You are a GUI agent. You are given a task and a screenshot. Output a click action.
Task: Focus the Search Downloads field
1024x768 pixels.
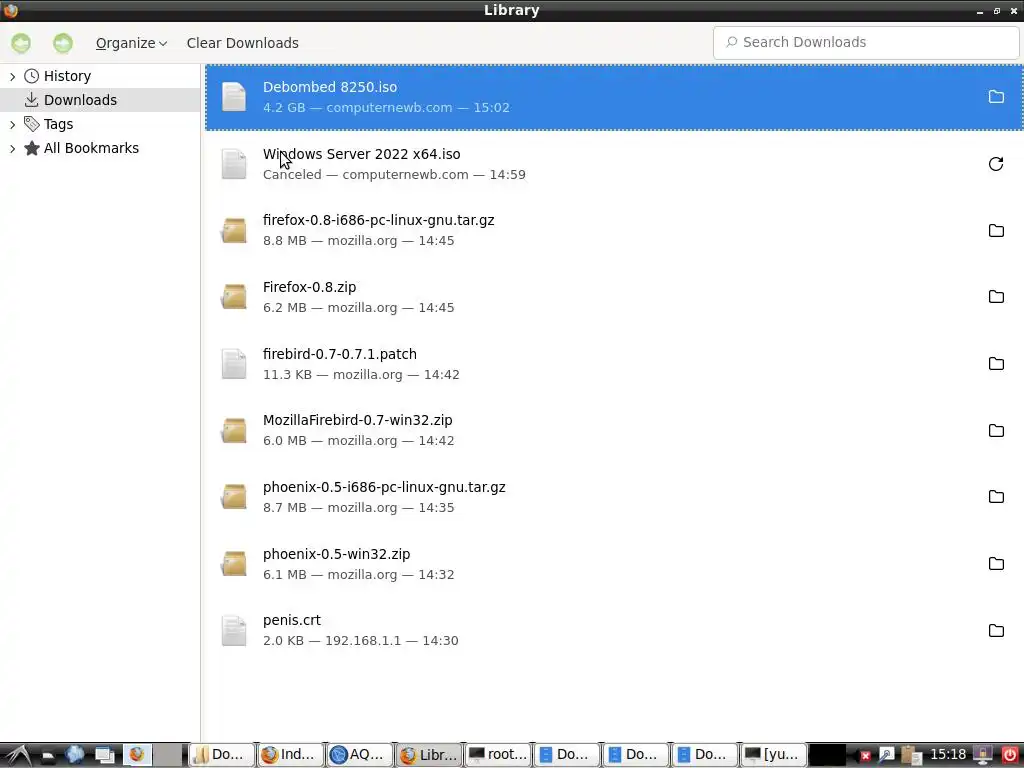coord(866,42)
